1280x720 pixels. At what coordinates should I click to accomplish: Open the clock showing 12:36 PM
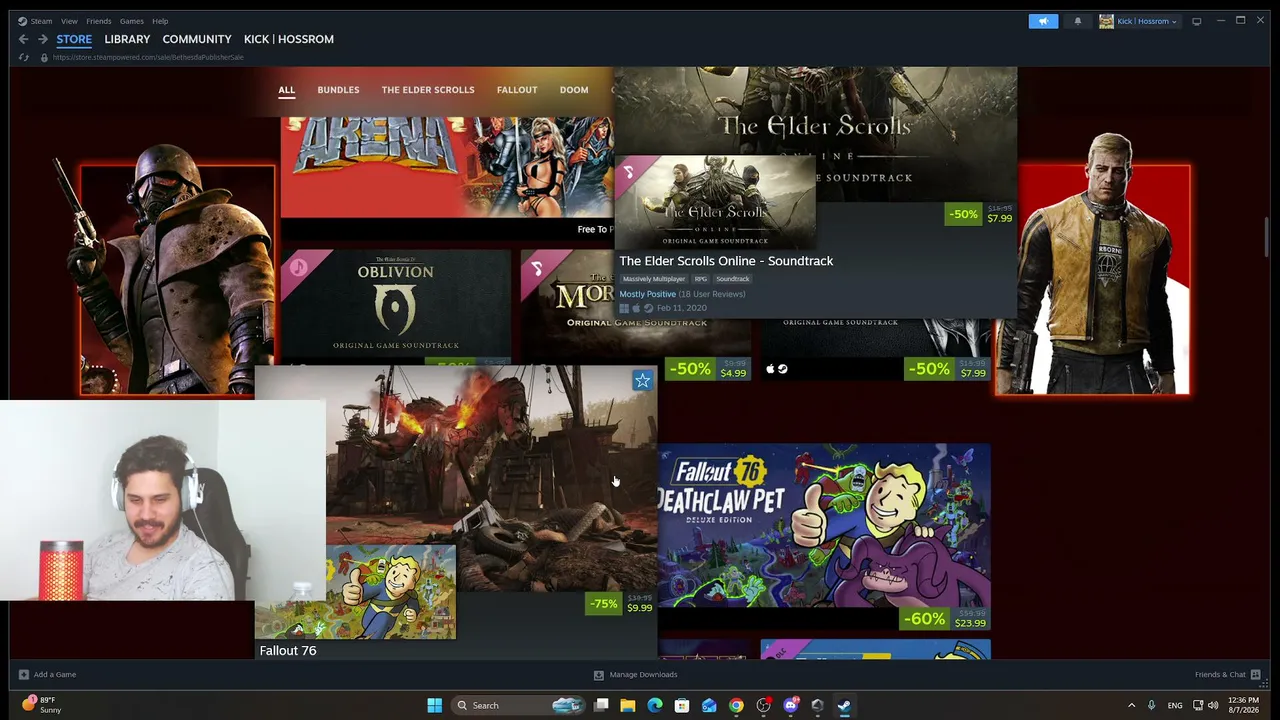click(1244, 705)
